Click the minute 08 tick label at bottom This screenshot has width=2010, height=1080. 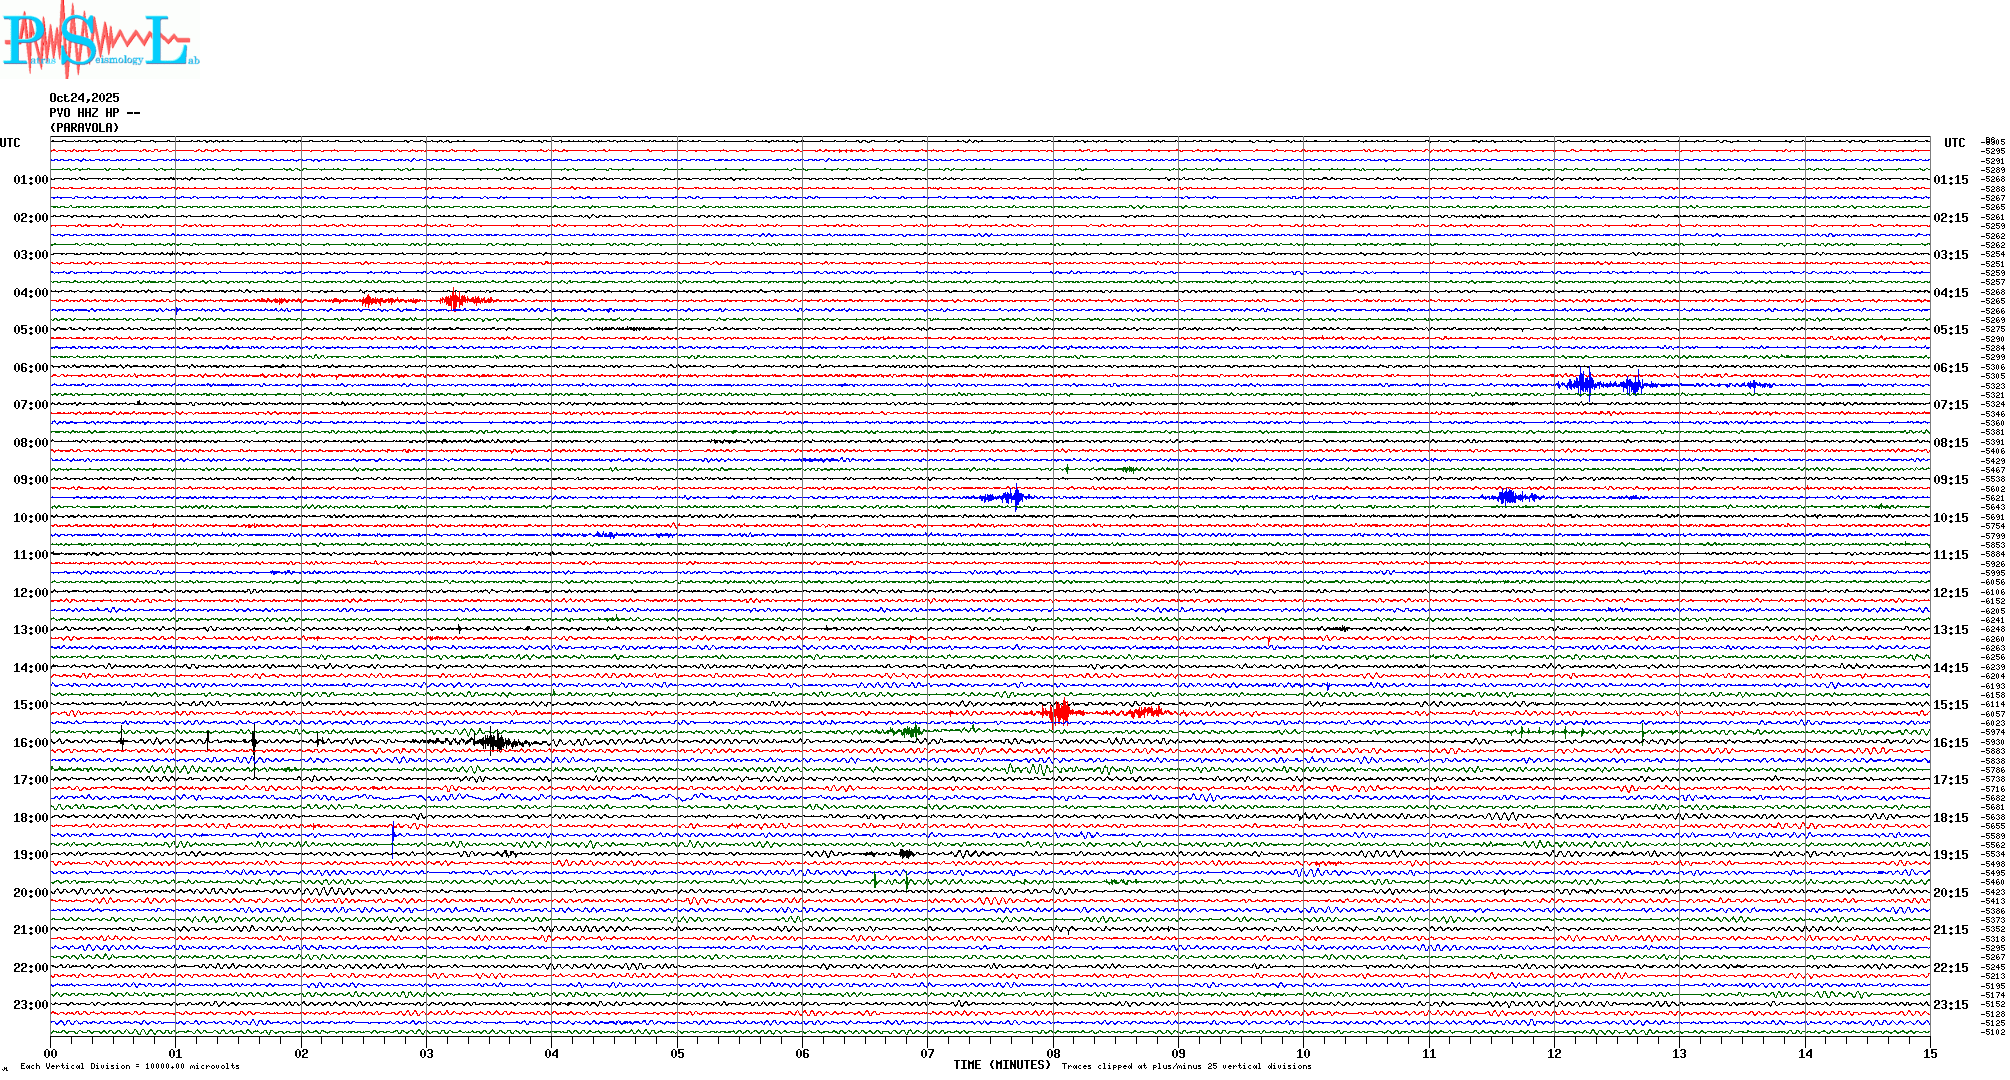[x=1053, y=1054]
